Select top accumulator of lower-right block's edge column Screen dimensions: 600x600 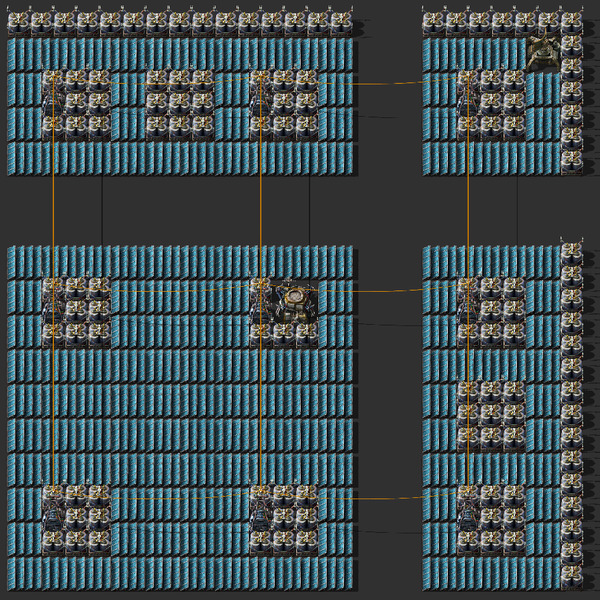coord(572,253)
